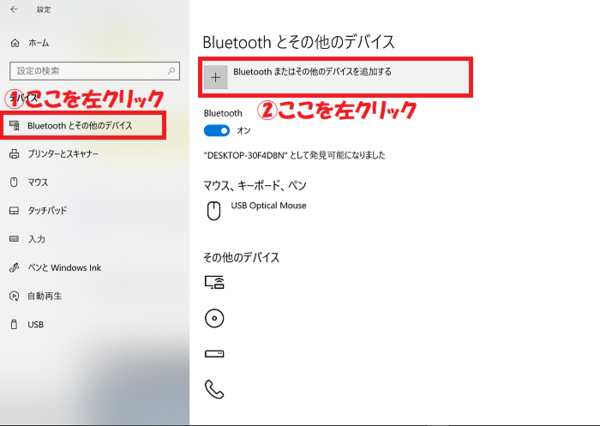Open ペンと Windows Ink settings
The height and width of the screenshot is (426, 600).
[x=64, y=268]
